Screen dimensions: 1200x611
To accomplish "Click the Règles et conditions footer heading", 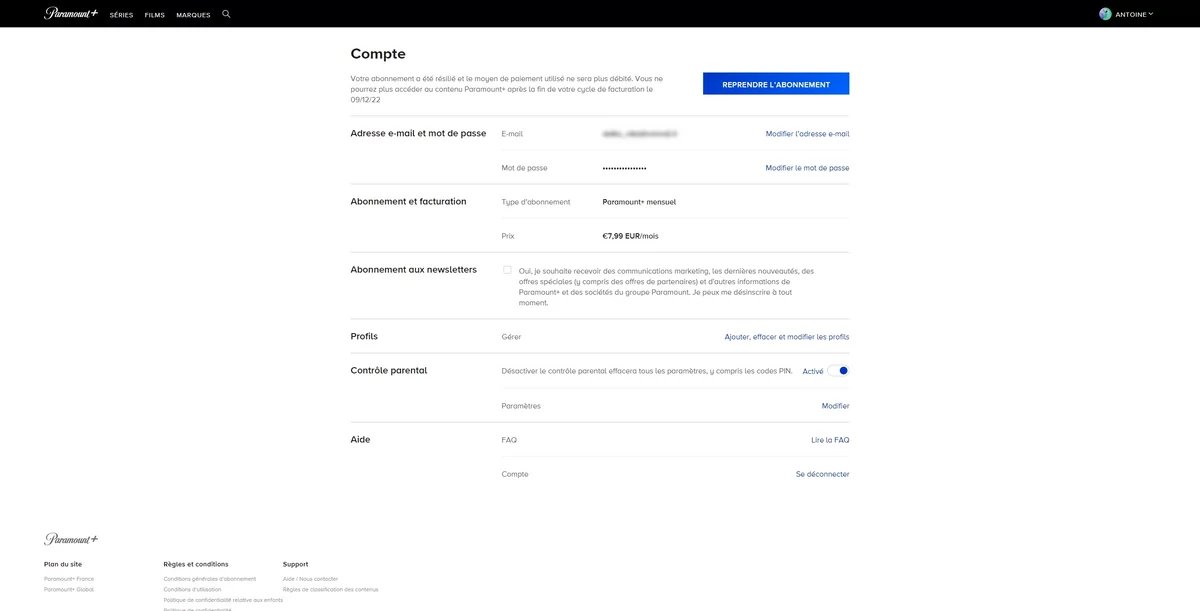I will click(196, 564).
